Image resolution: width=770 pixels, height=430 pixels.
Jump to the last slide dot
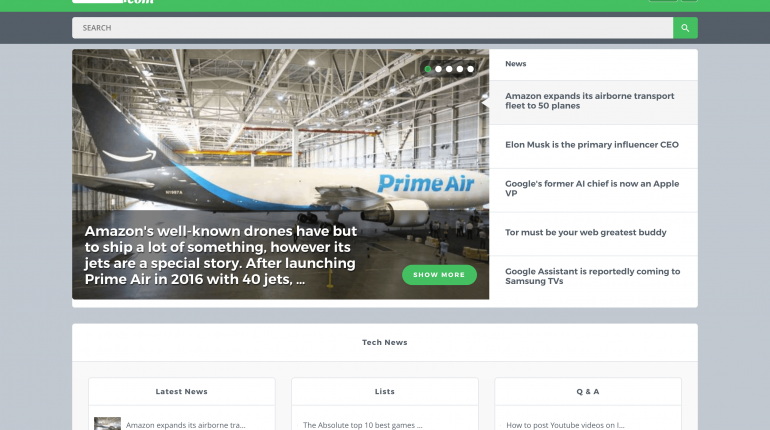(470, 69)
